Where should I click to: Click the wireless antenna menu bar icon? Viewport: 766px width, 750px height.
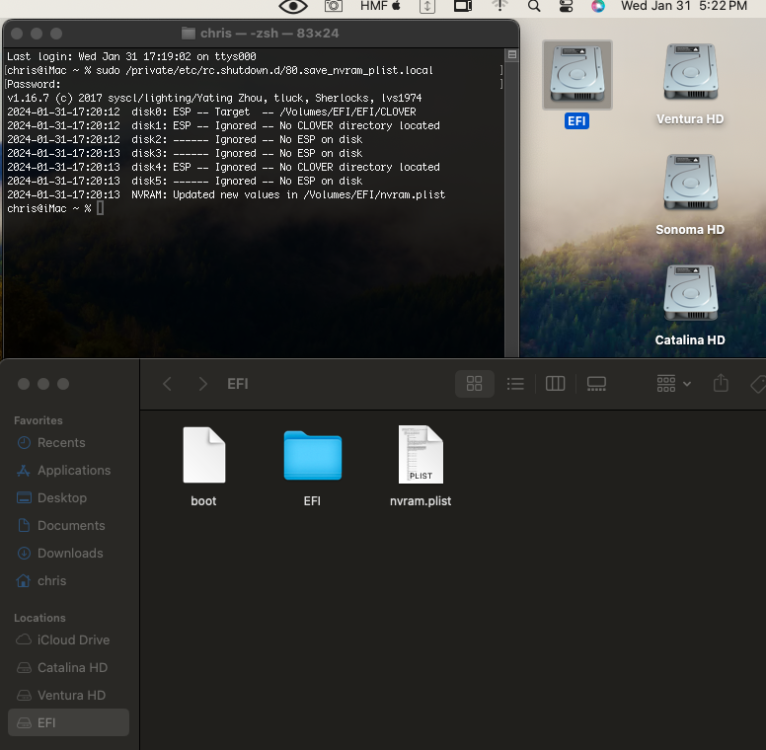[499, 6]
